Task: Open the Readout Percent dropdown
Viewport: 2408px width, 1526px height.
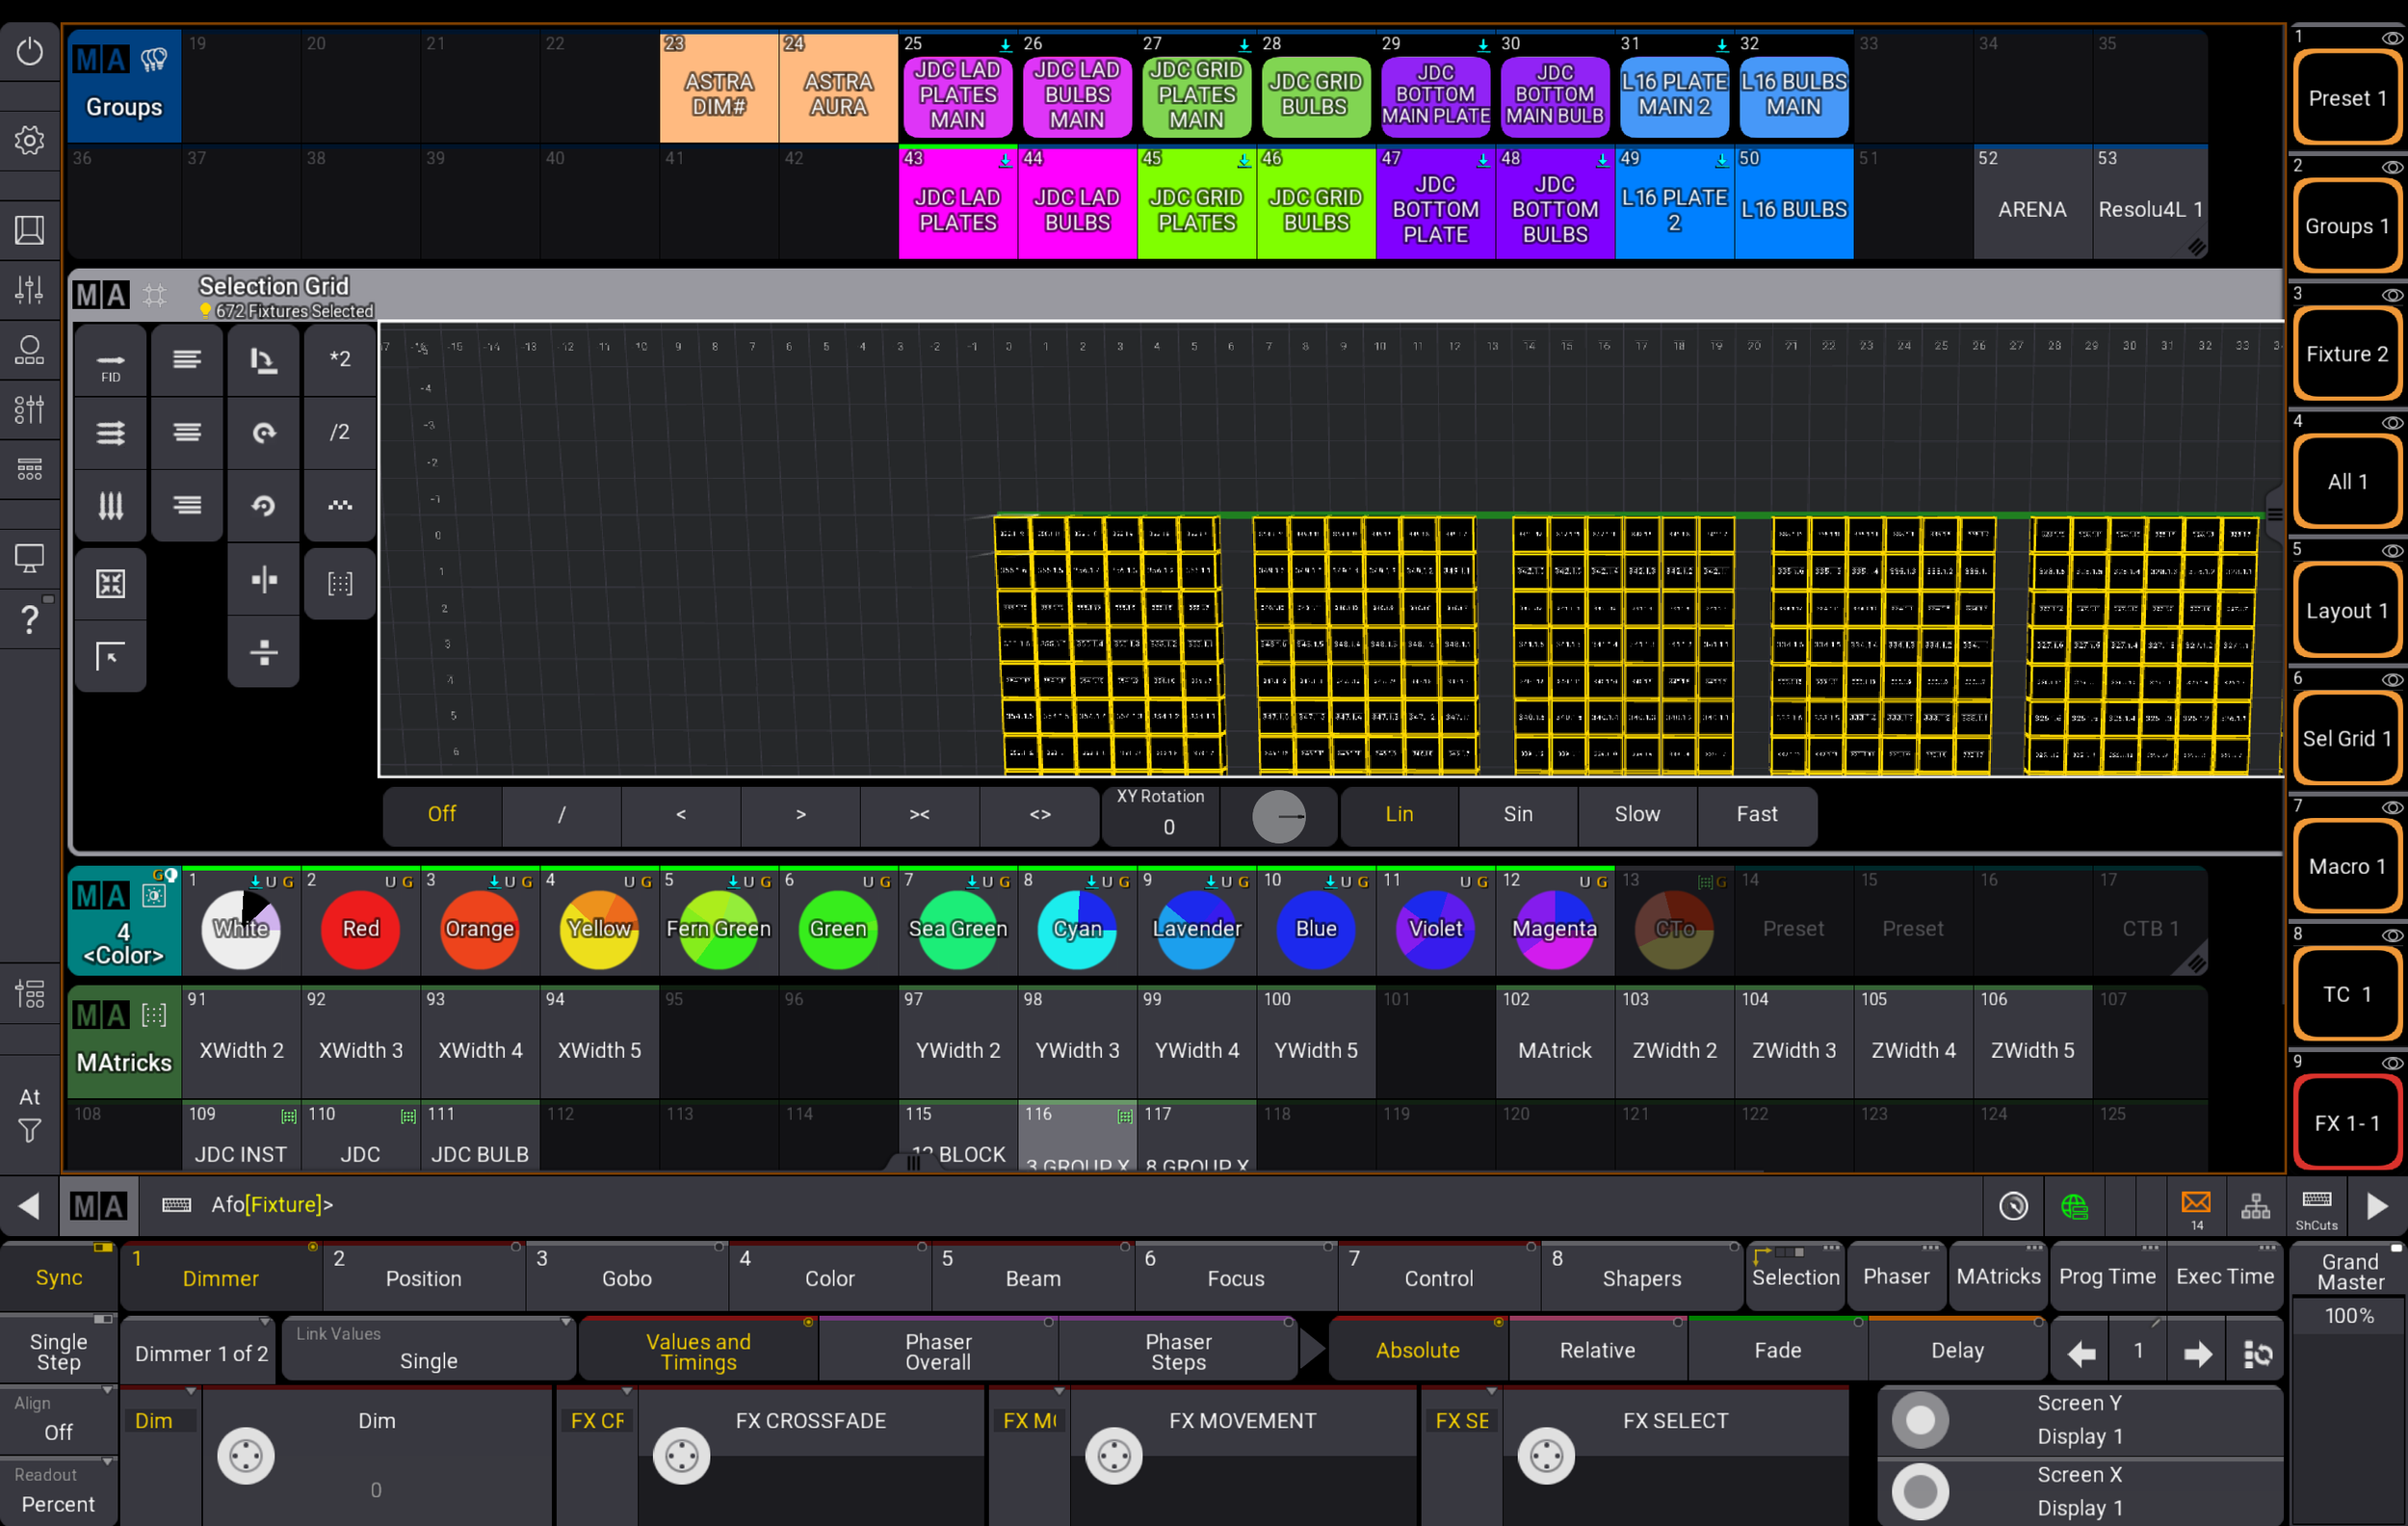Action: coord(59,1492)
